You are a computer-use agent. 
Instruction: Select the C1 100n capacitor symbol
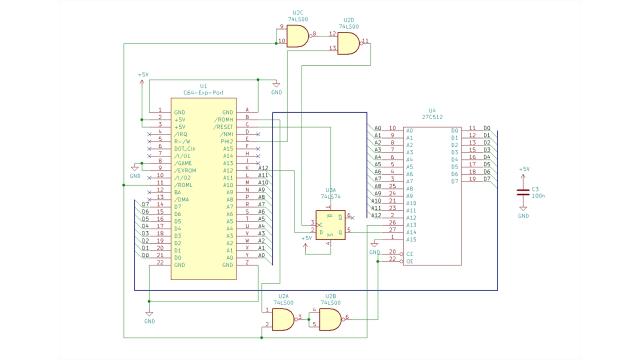pyautogui.click(x=523, y=192)
